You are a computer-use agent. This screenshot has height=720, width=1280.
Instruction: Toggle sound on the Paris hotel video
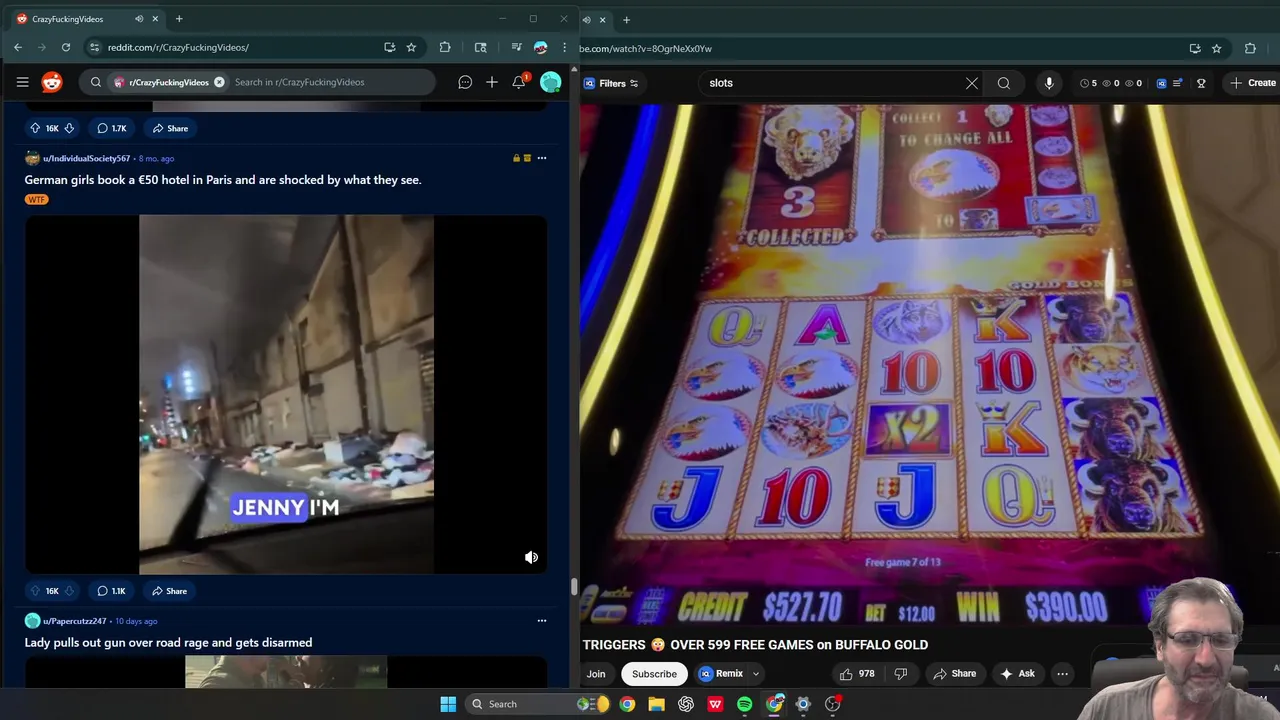tap(532, 557)
